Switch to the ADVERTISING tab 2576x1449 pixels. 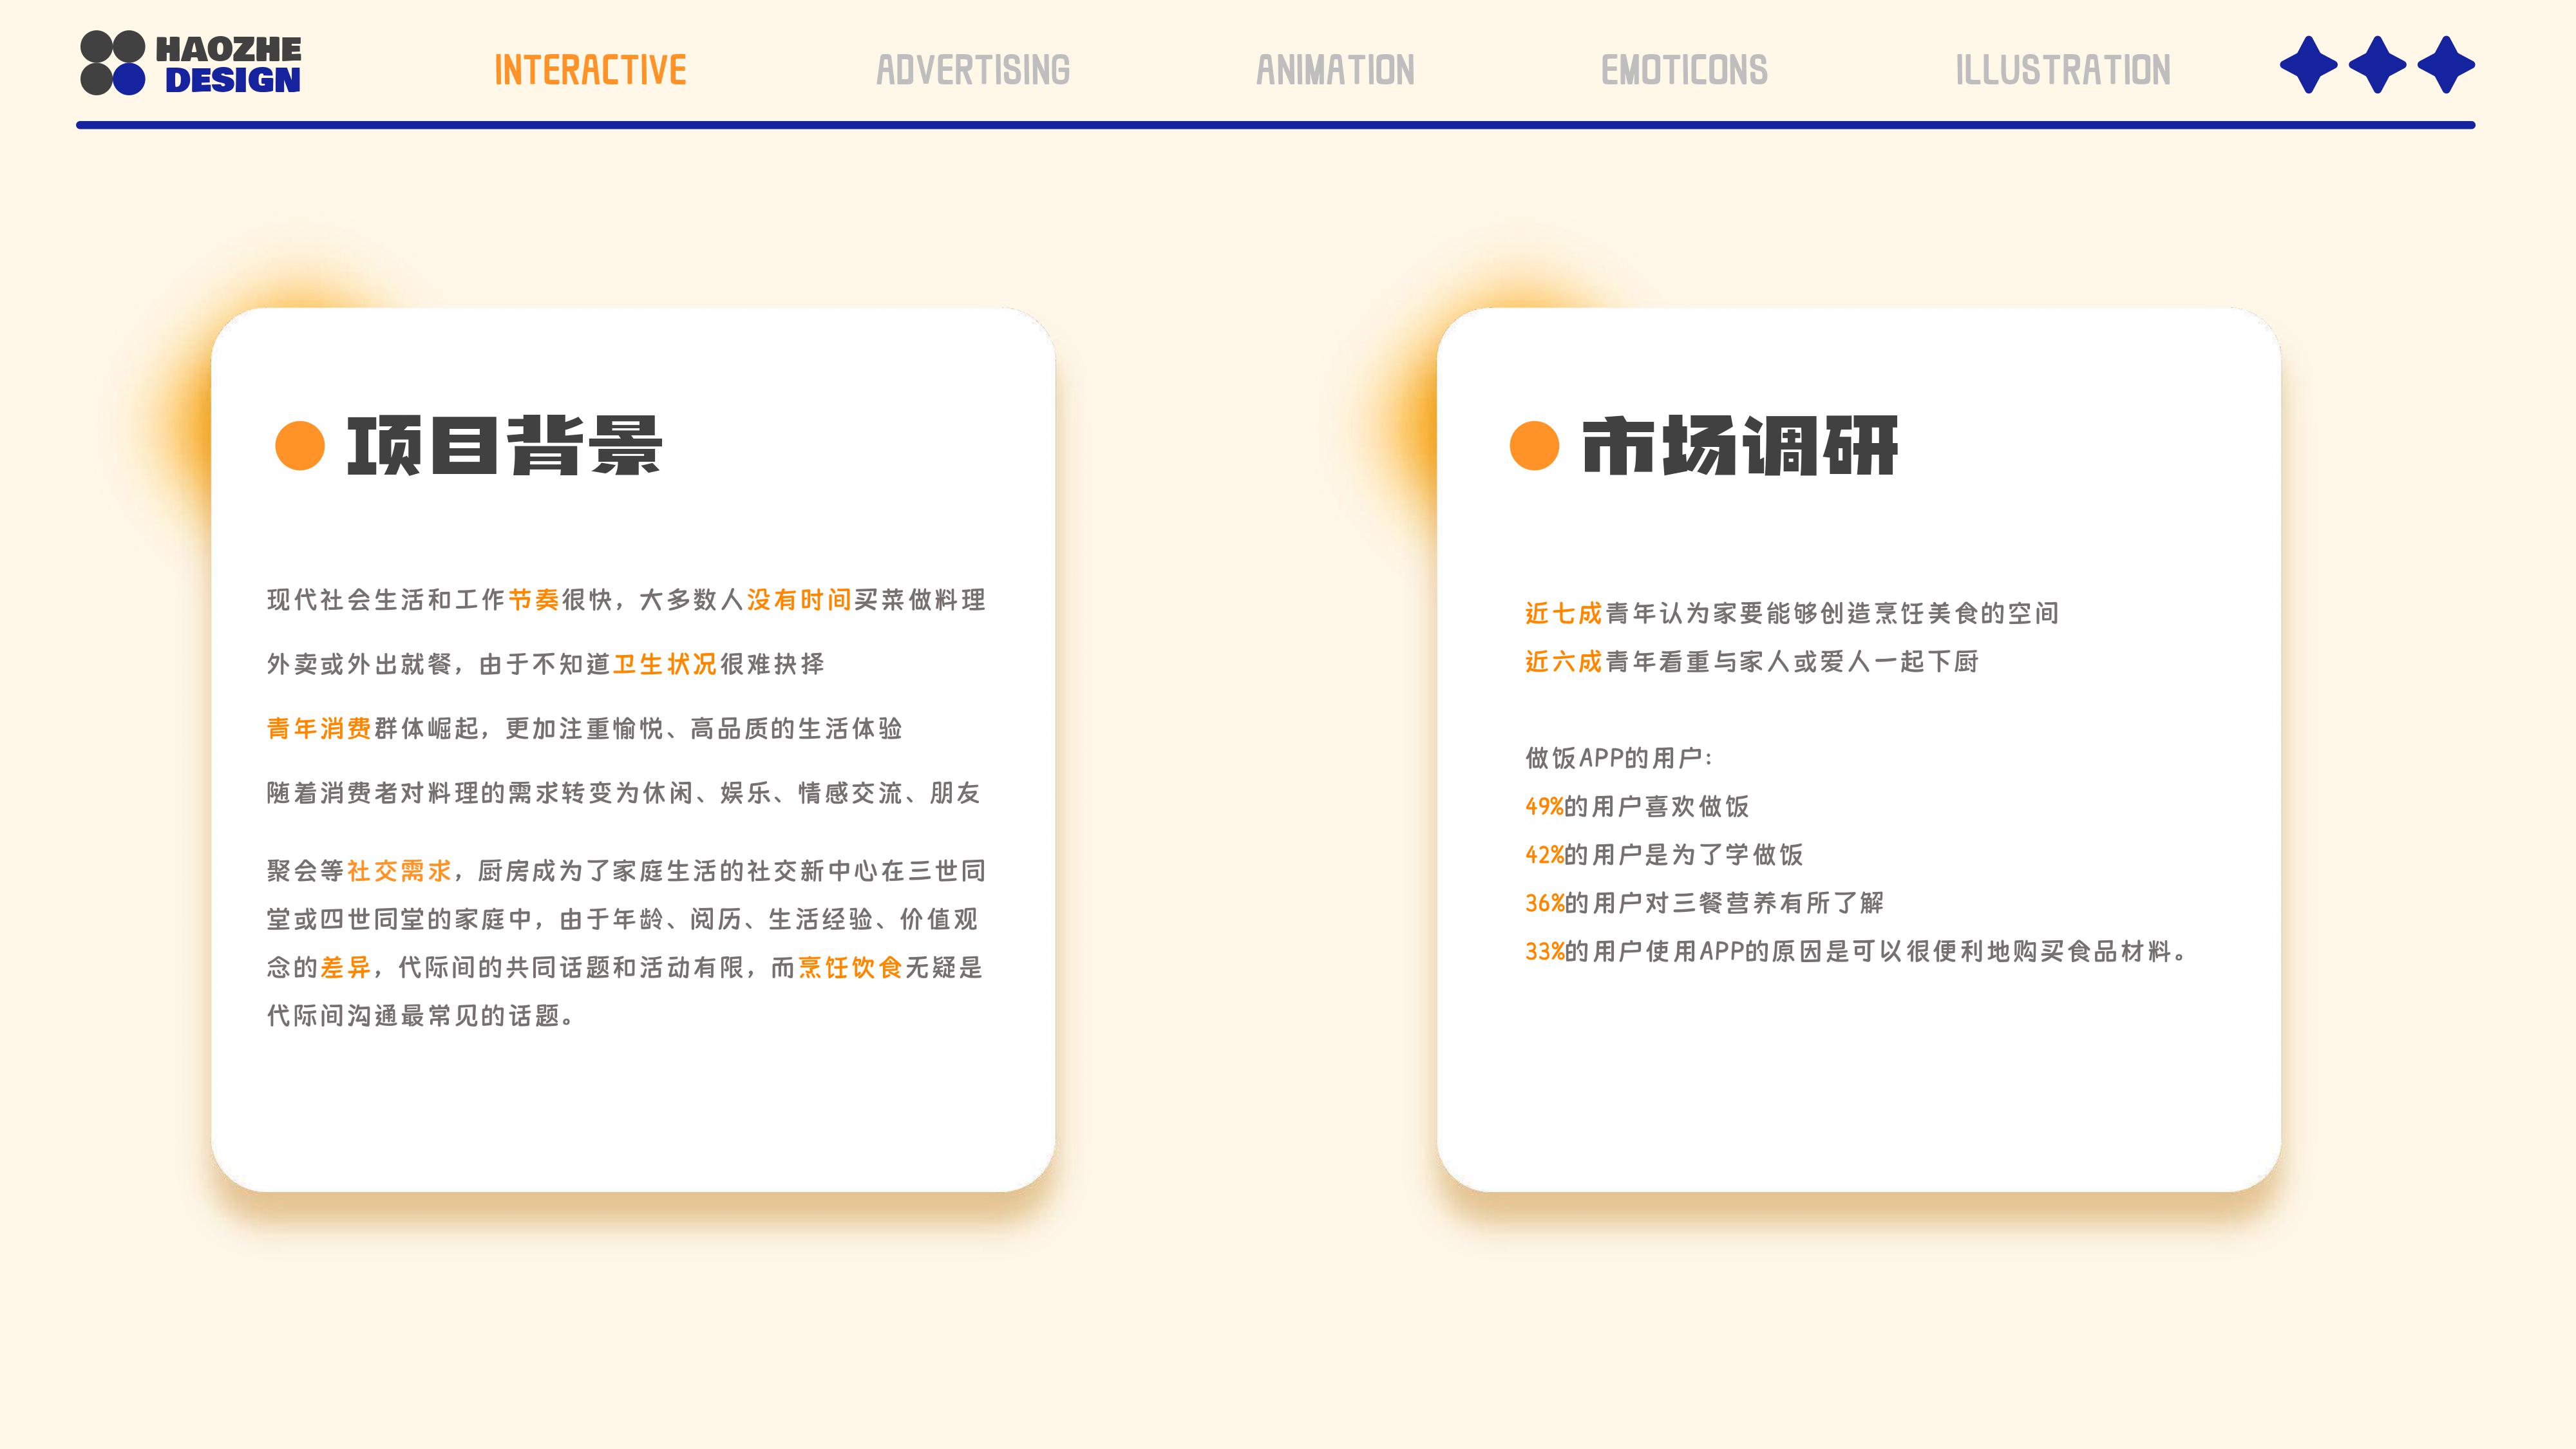coord(973,70)
